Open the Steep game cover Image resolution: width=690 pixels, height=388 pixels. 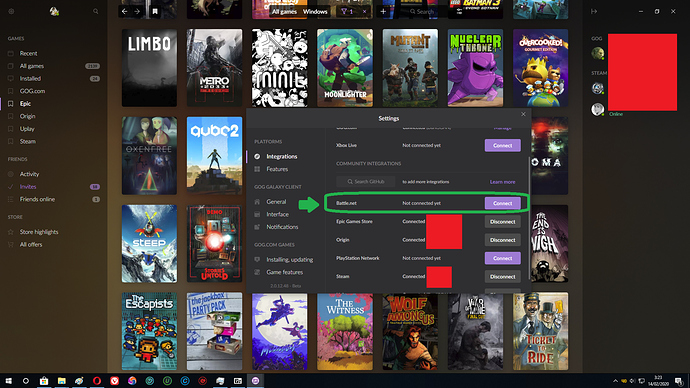click(x=149, y=243)
